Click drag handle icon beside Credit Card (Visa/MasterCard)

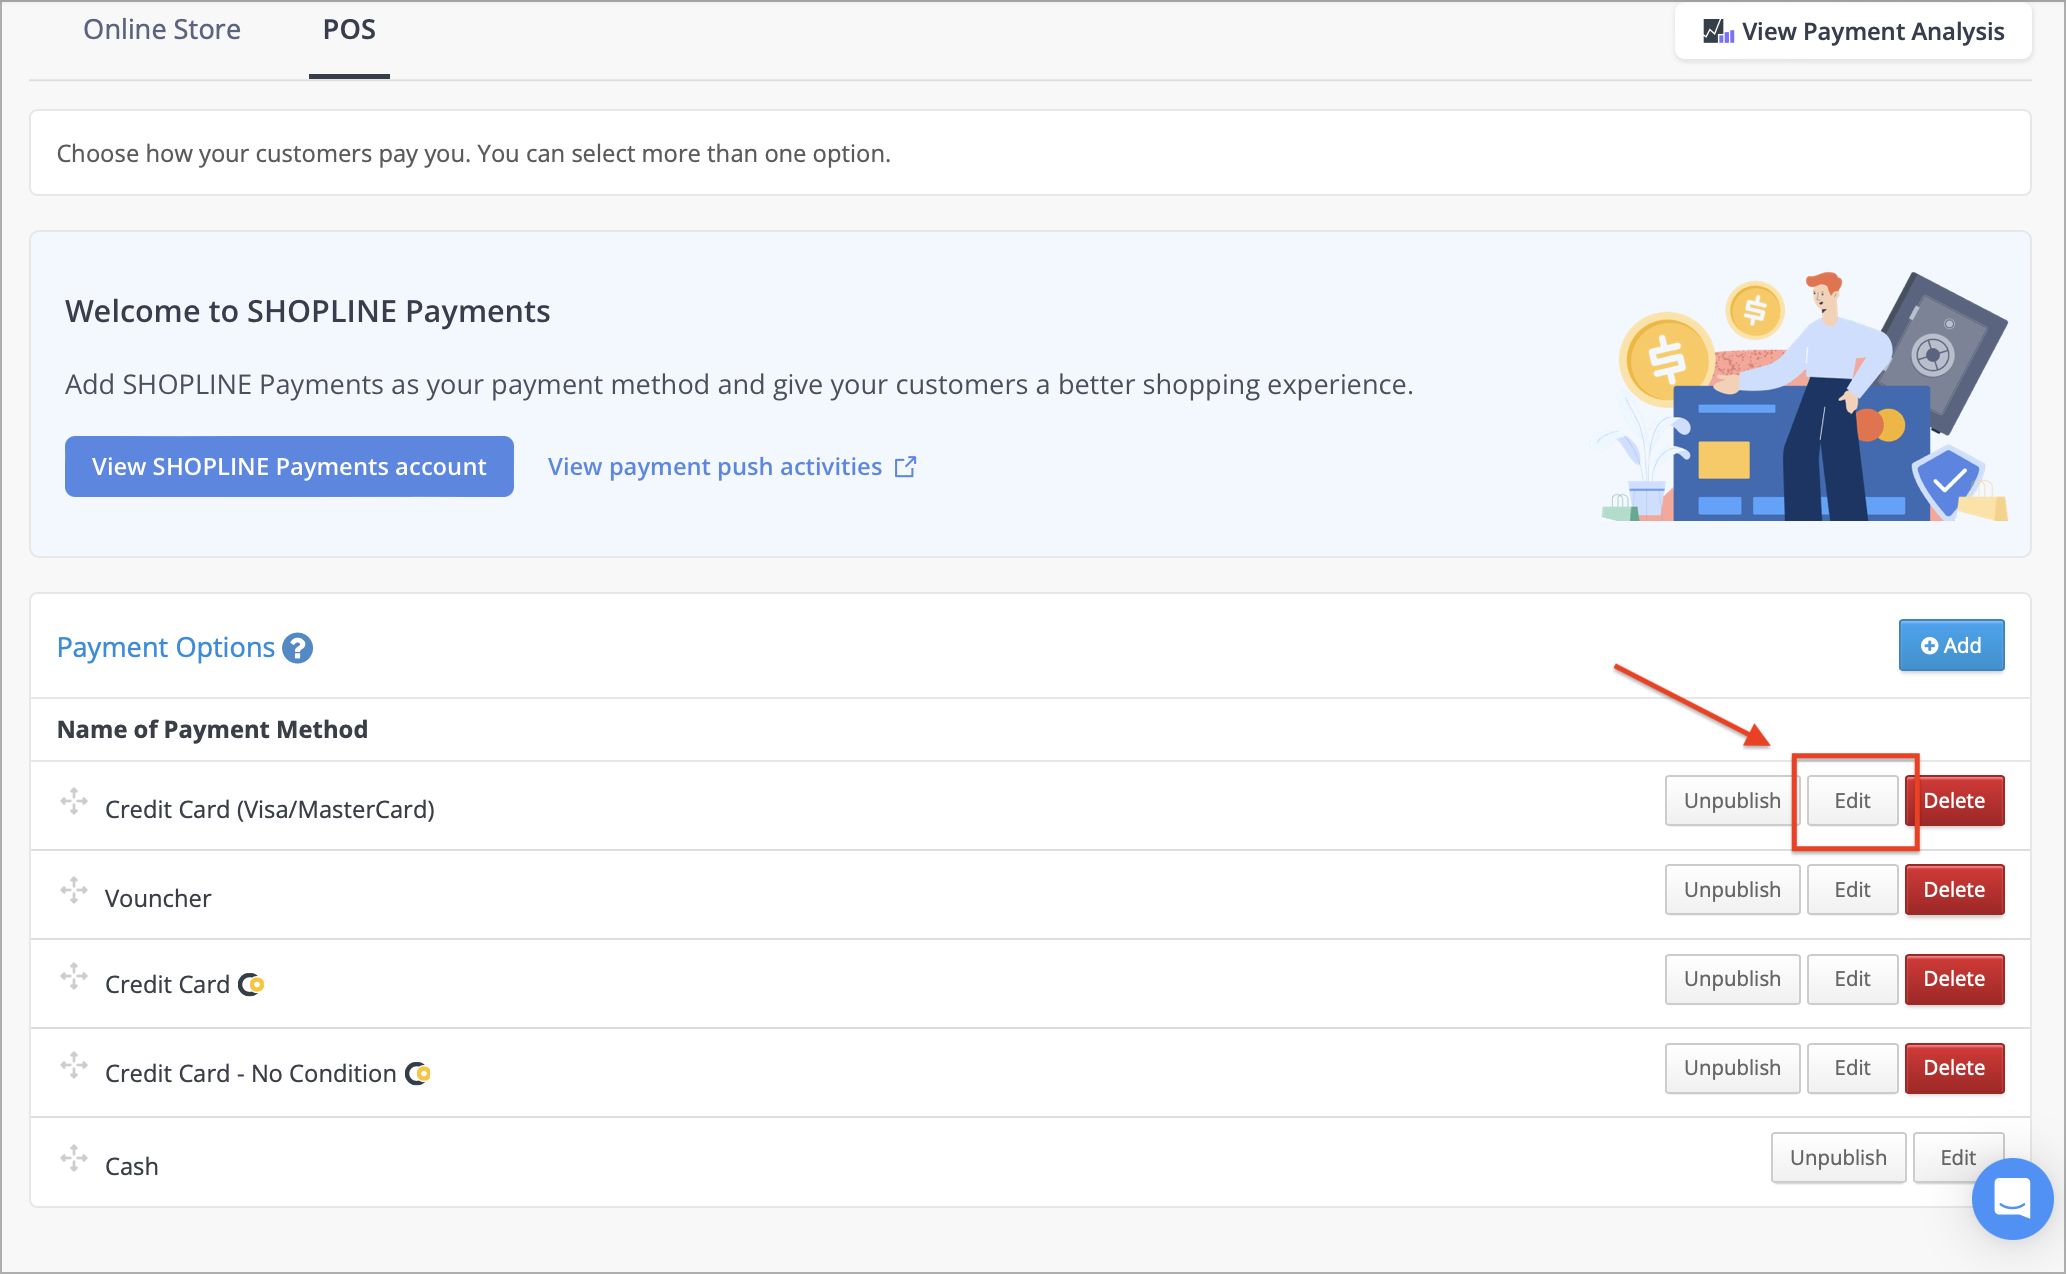[74, 801]
